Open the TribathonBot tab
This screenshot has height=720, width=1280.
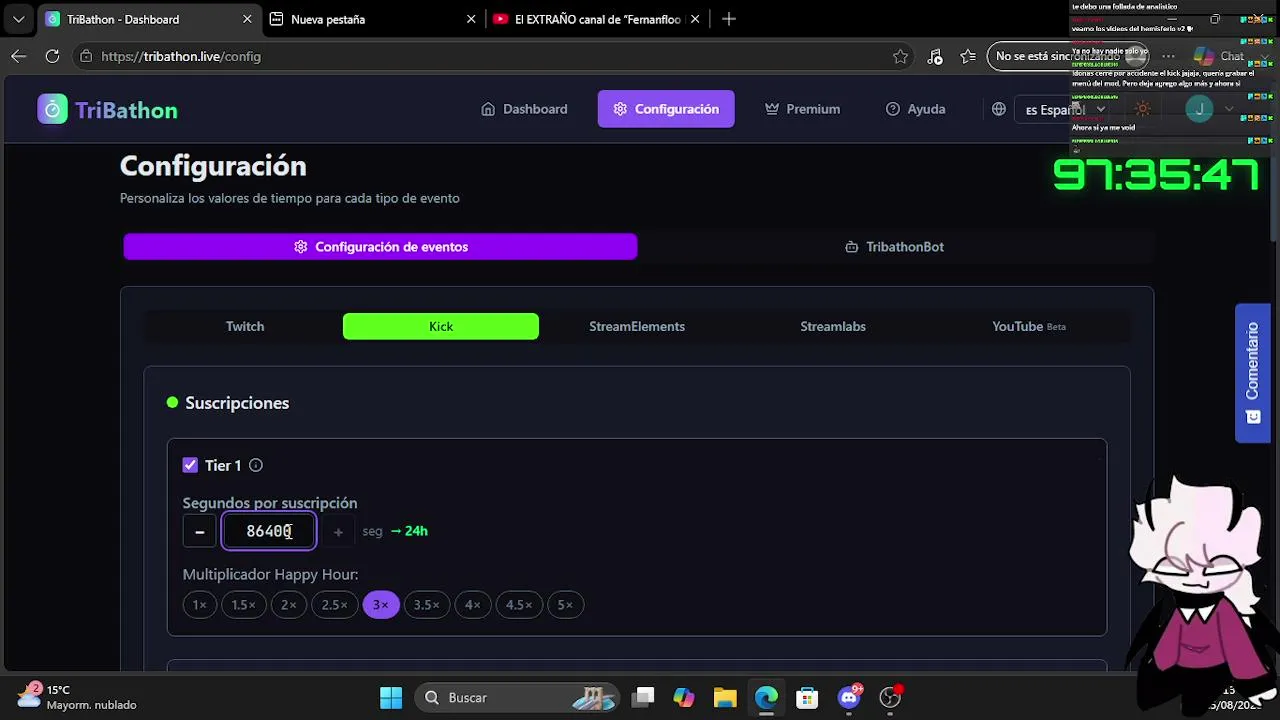pyautogui.click(x=894, y=247)
